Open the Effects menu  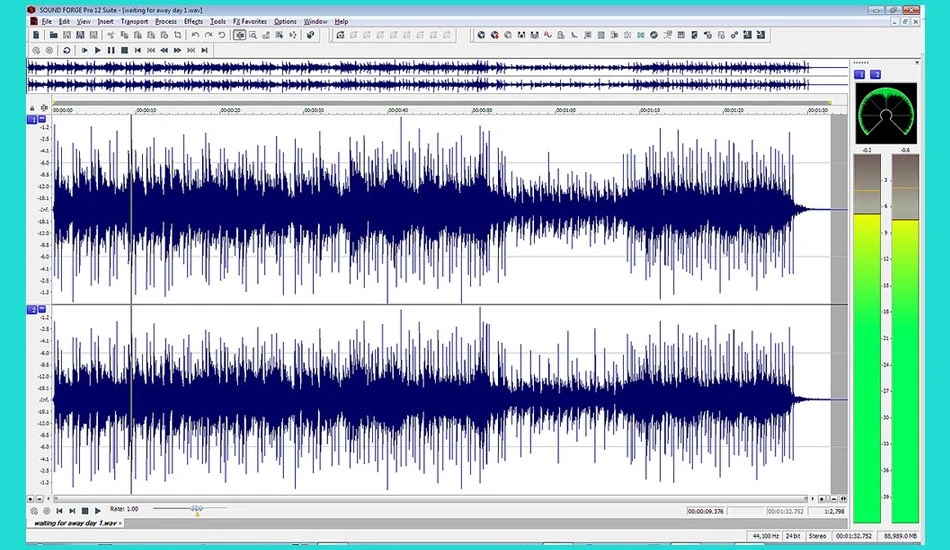193,21
